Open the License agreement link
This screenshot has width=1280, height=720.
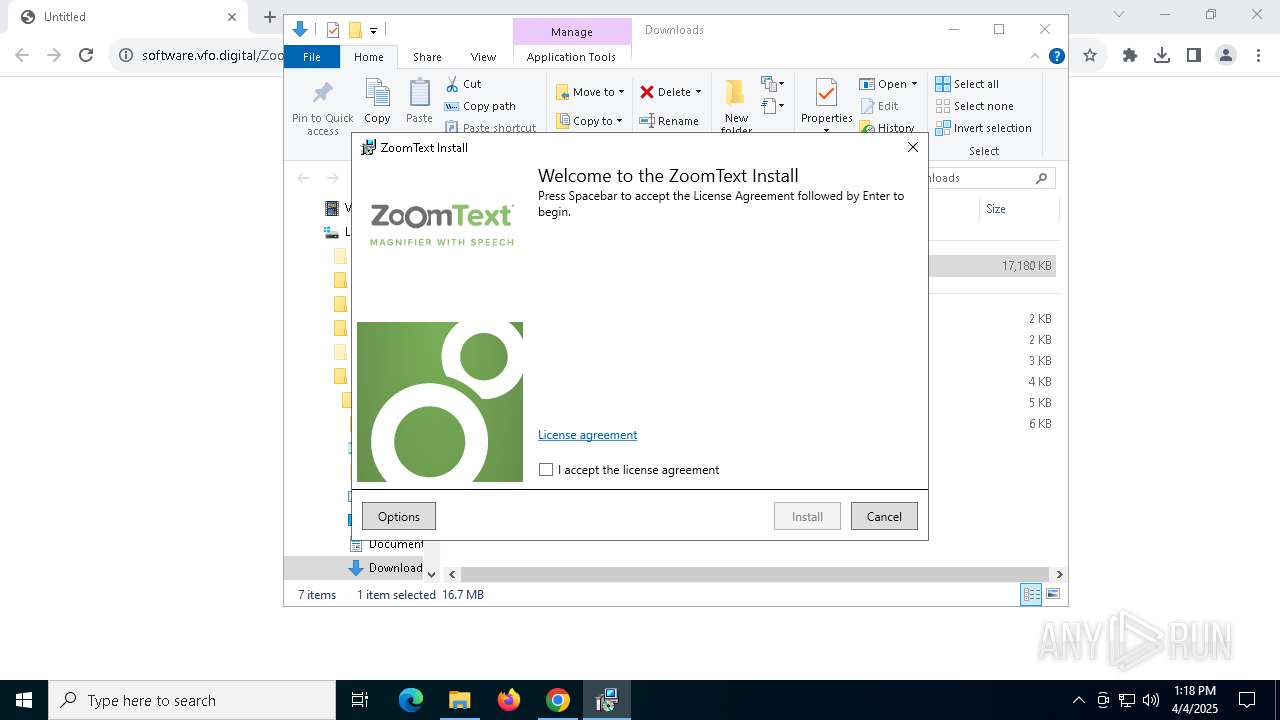pos(587,435)
